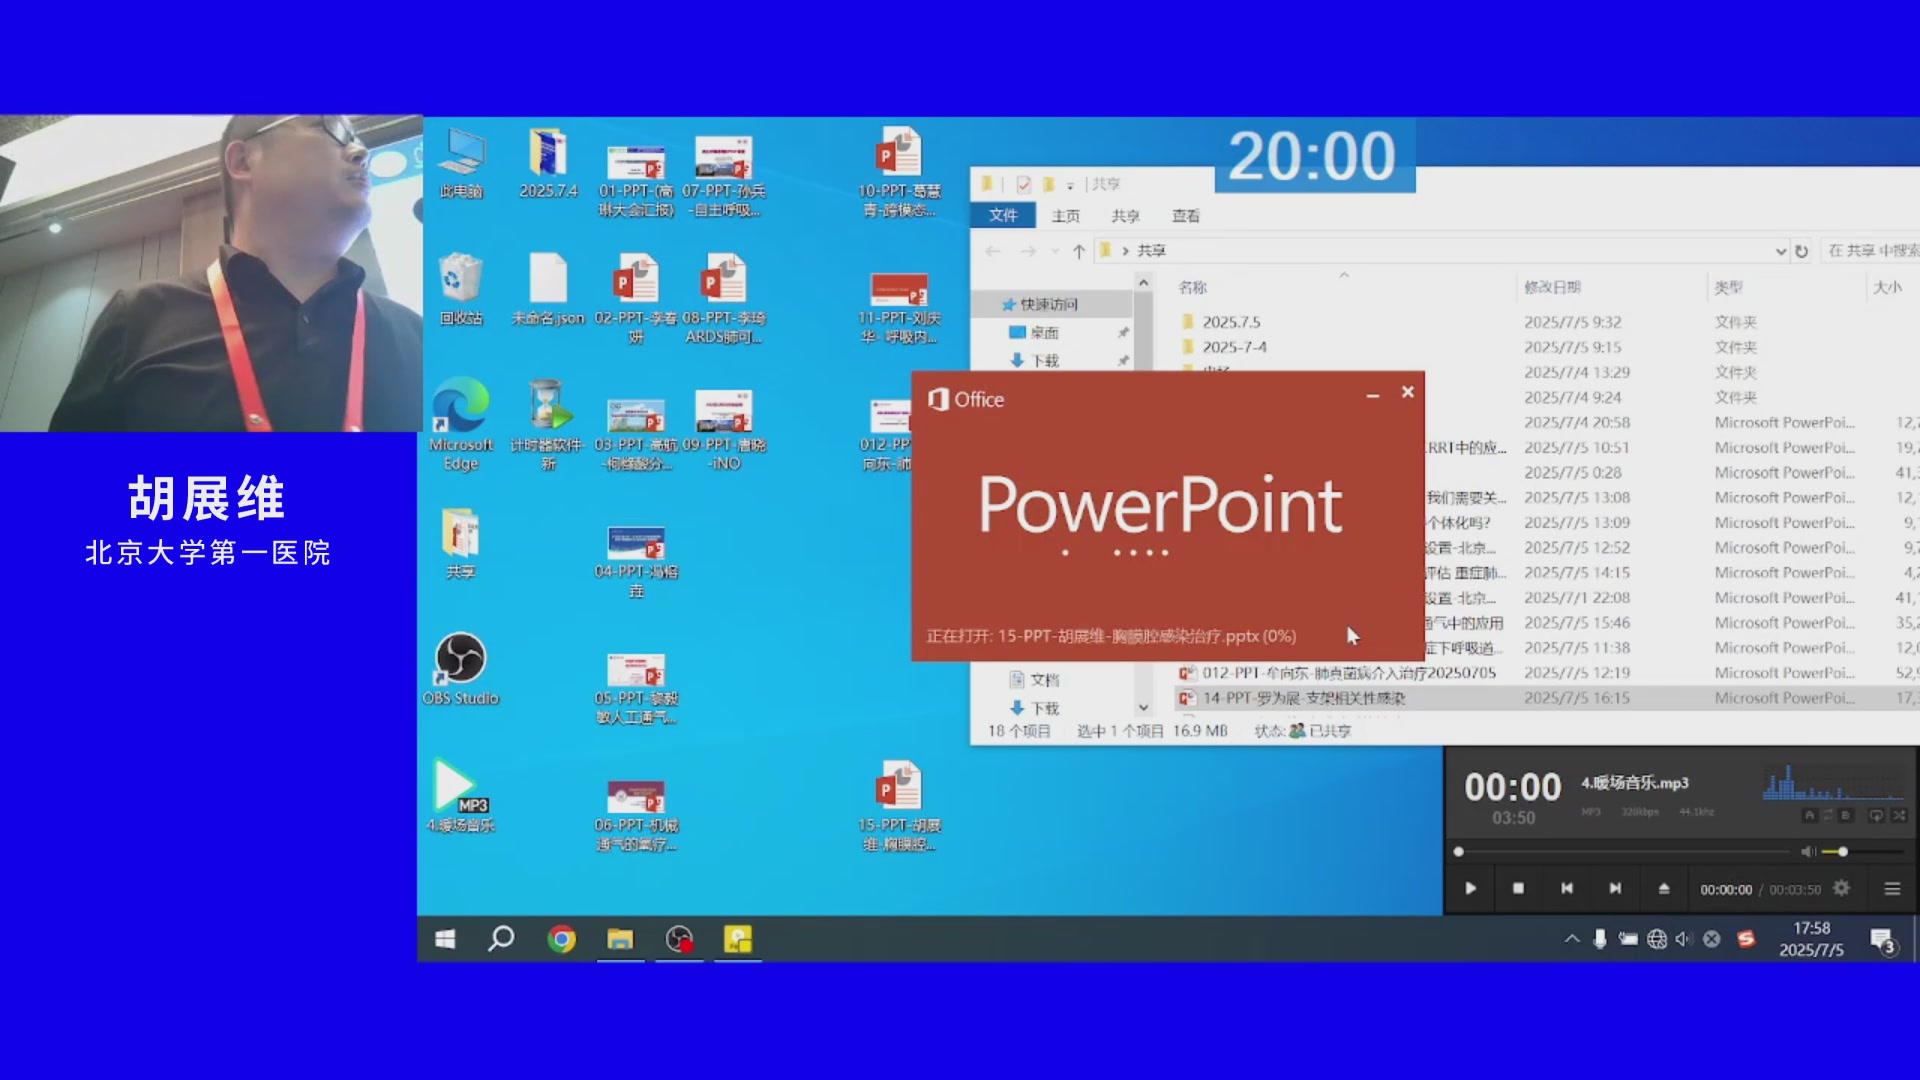Launch Microsoft Edge from the desktop
Viewport: 1920px width, 1080px height.
coord(461,424)
